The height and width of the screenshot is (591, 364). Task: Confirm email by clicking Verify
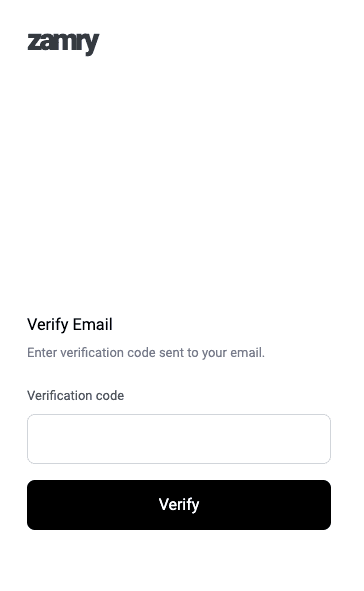click(x=179, y=505)
